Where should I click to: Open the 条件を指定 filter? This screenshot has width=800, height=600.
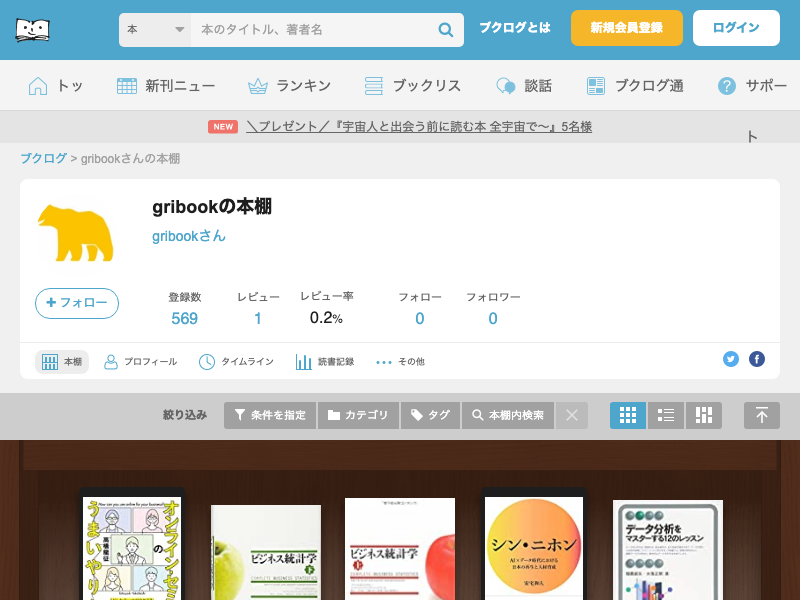(270, 415)
